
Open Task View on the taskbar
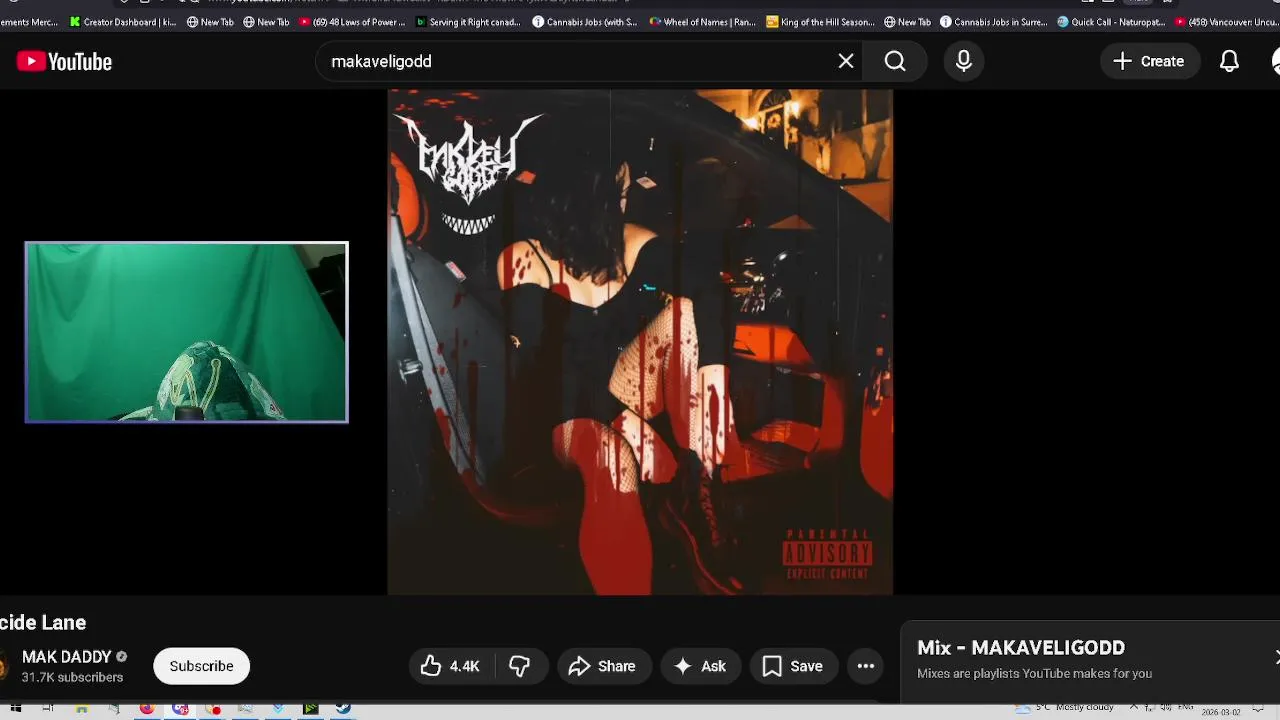[x=48, y=709]
